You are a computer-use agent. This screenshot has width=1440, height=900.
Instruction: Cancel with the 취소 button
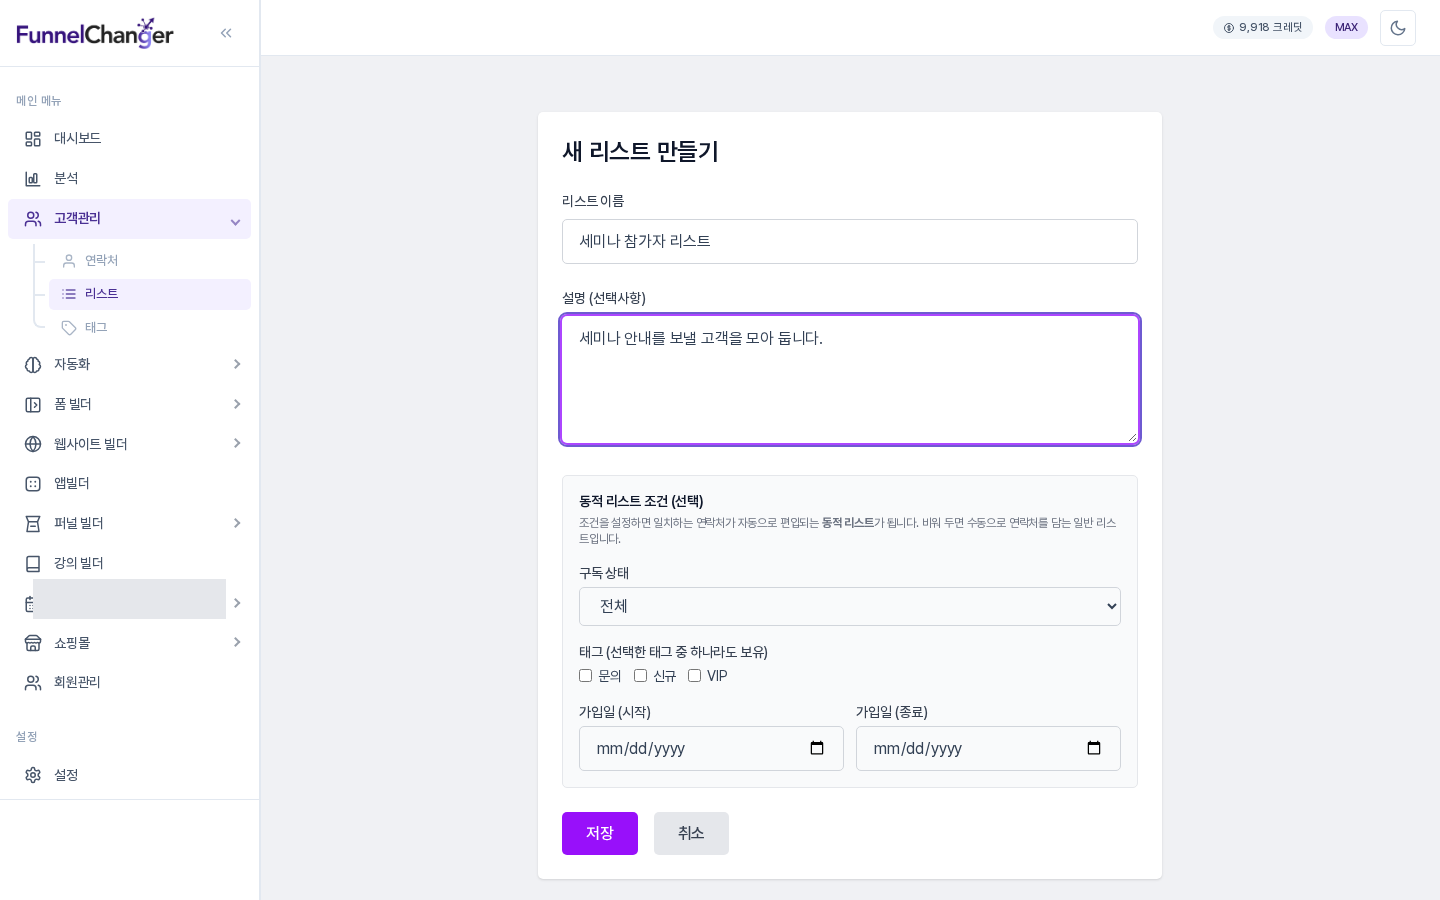[691, 834]
